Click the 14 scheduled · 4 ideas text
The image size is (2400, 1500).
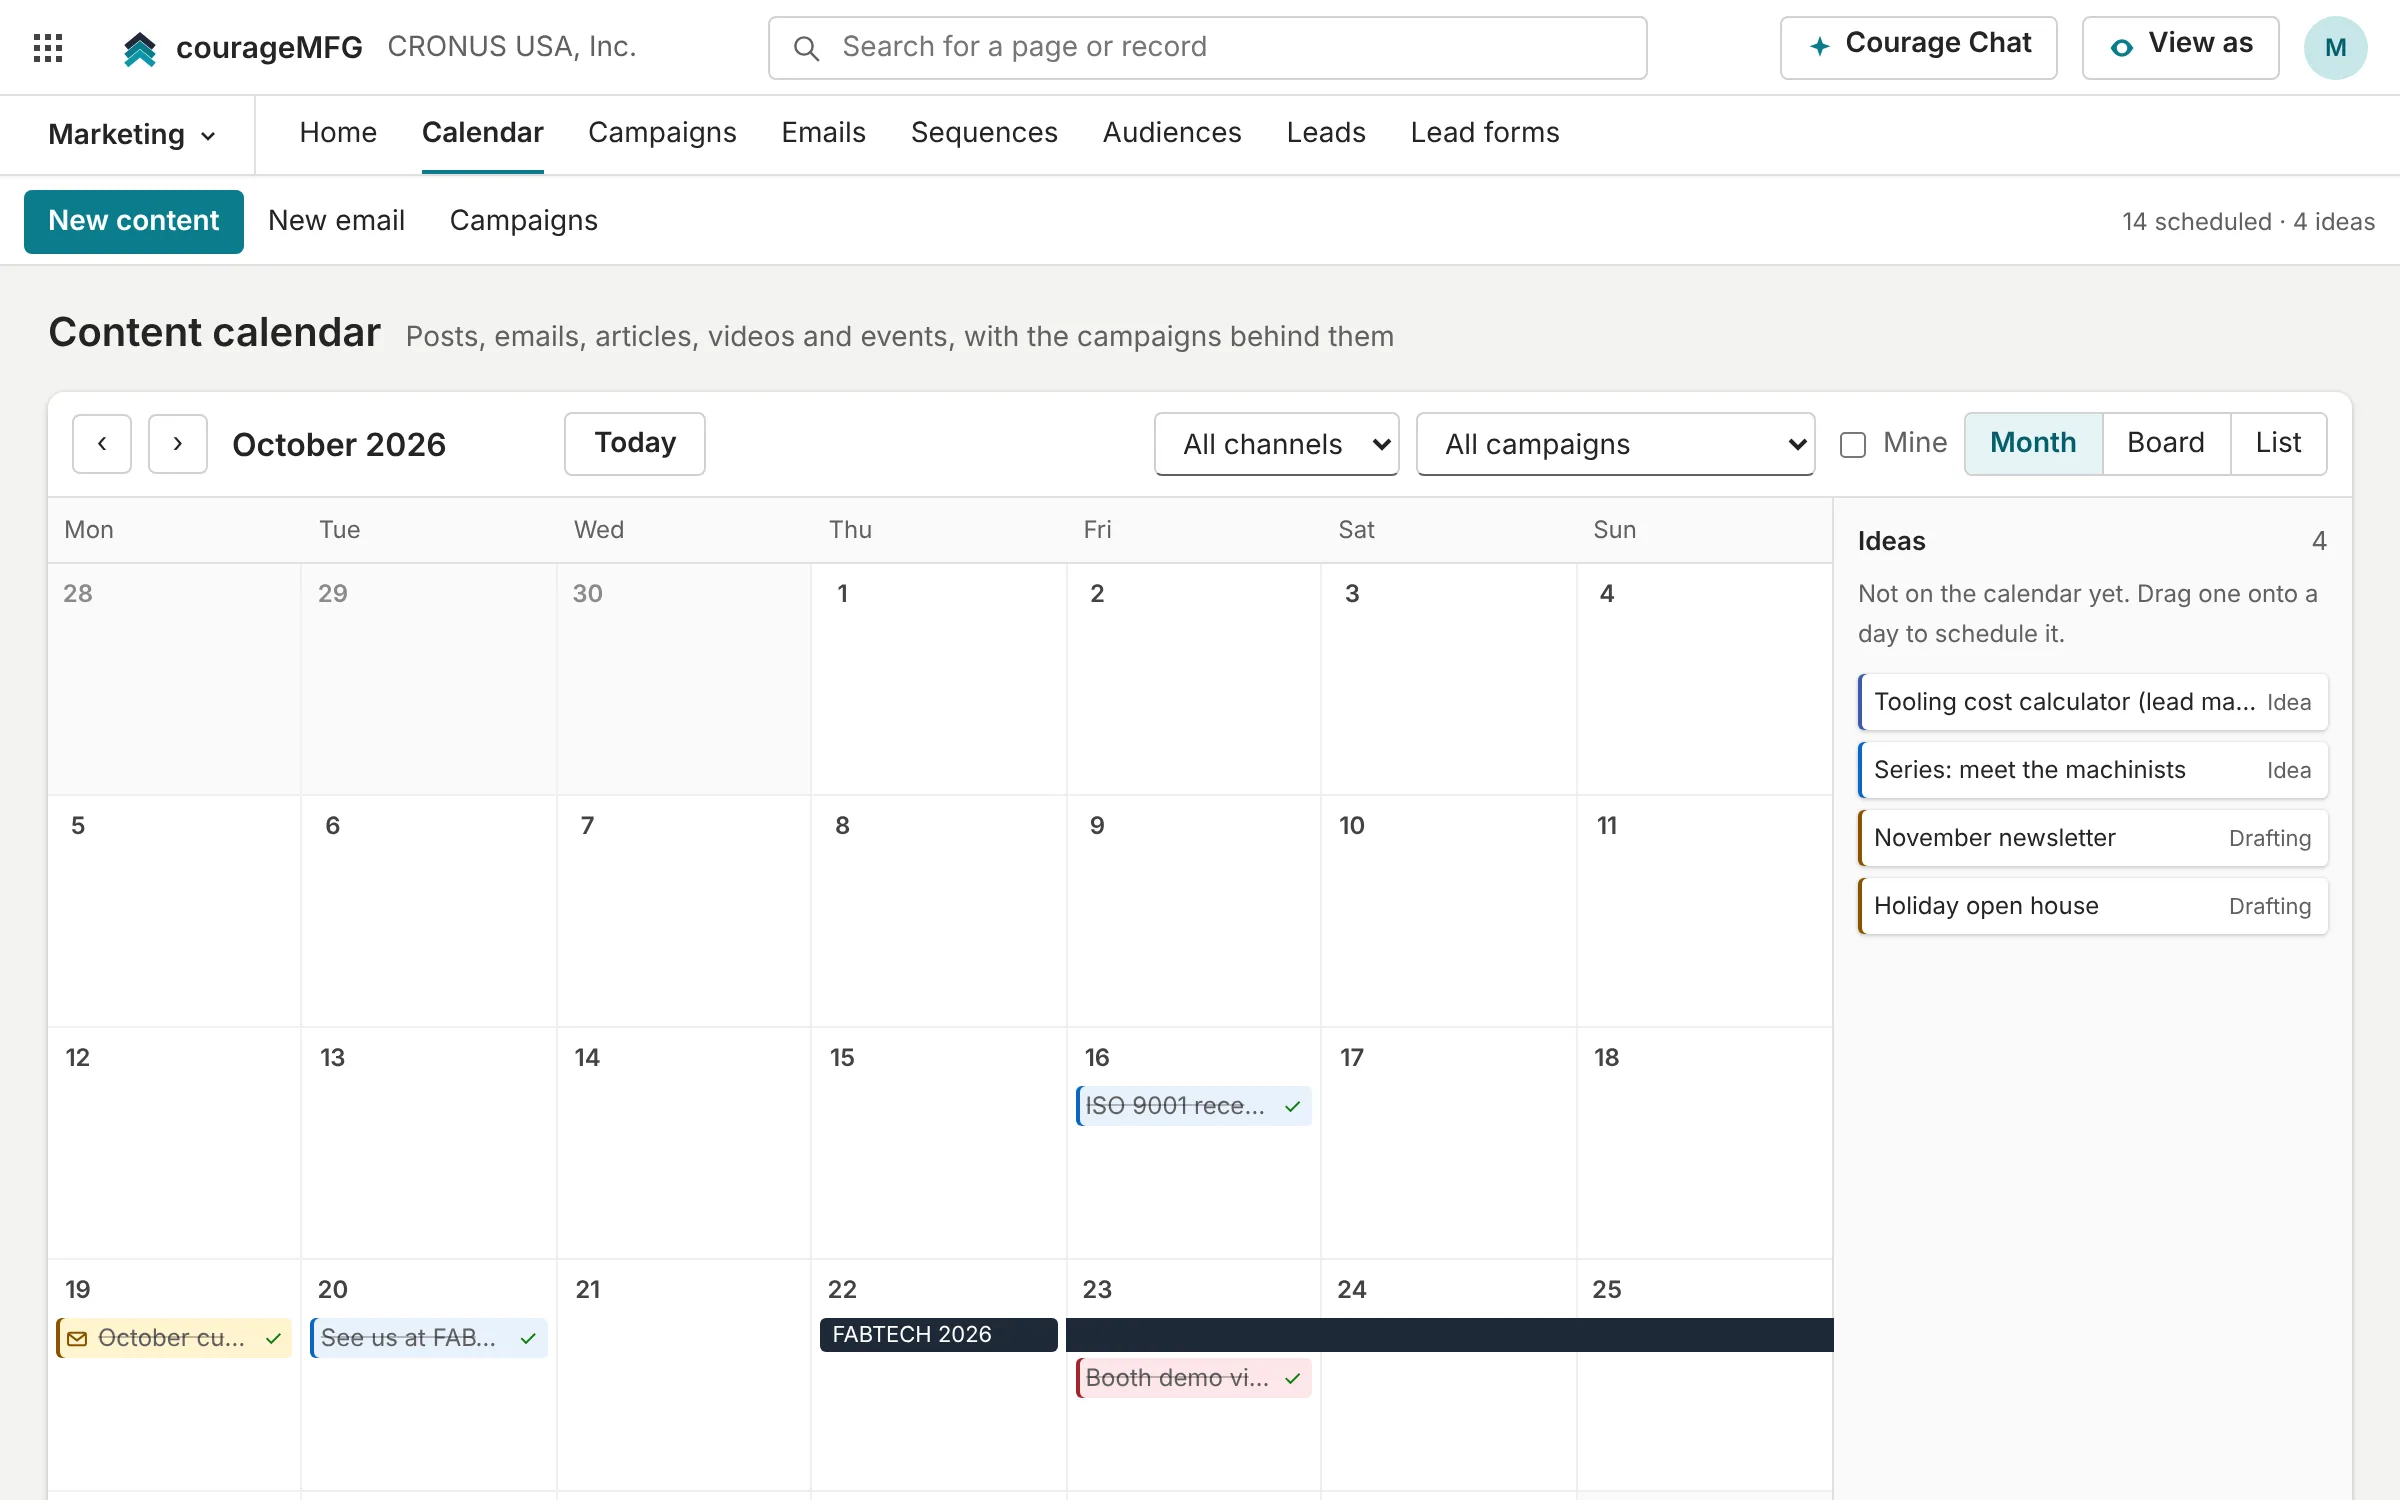[x=2248, y=222]
